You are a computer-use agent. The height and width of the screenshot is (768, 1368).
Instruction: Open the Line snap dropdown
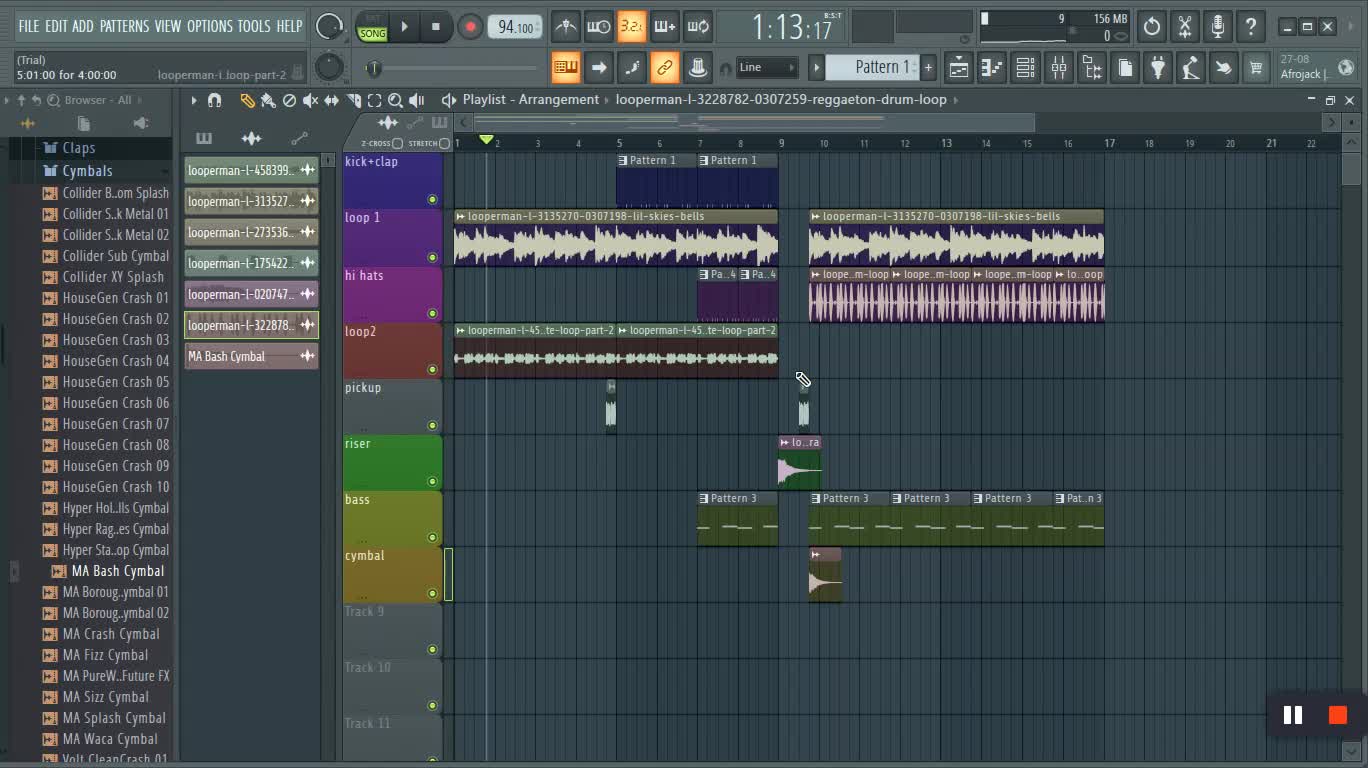767,68
